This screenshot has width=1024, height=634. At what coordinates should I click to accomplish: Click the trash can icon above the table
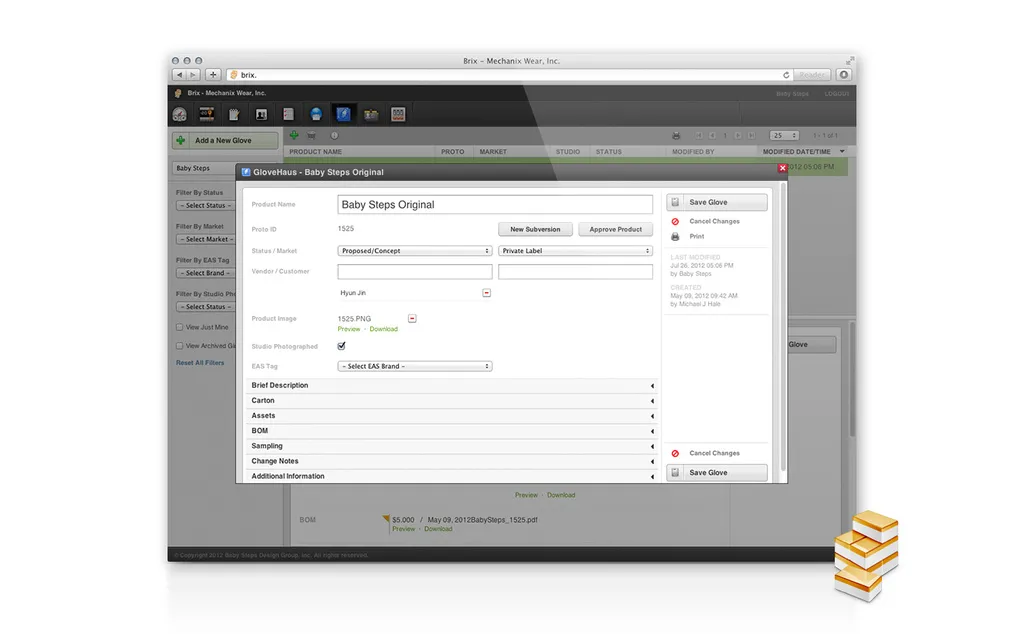[312, 135]
